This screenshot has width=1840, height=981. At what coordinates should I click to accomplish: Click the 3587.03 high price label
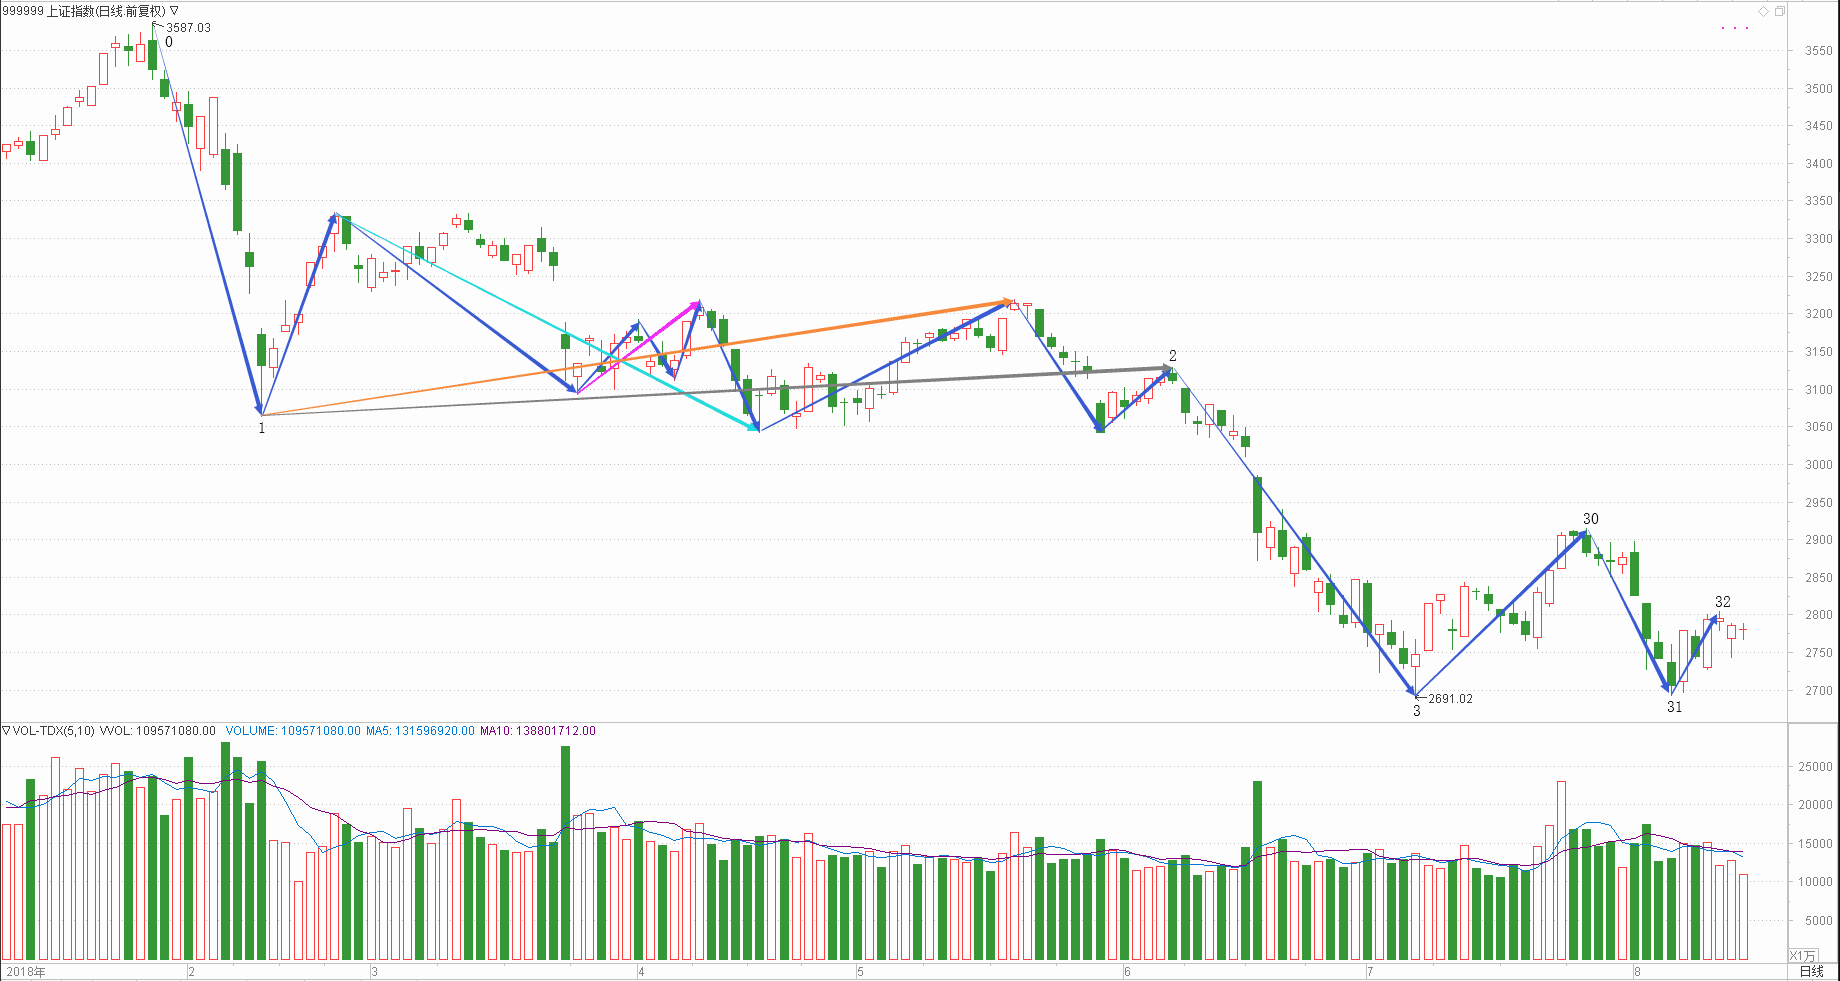[188, 28]
